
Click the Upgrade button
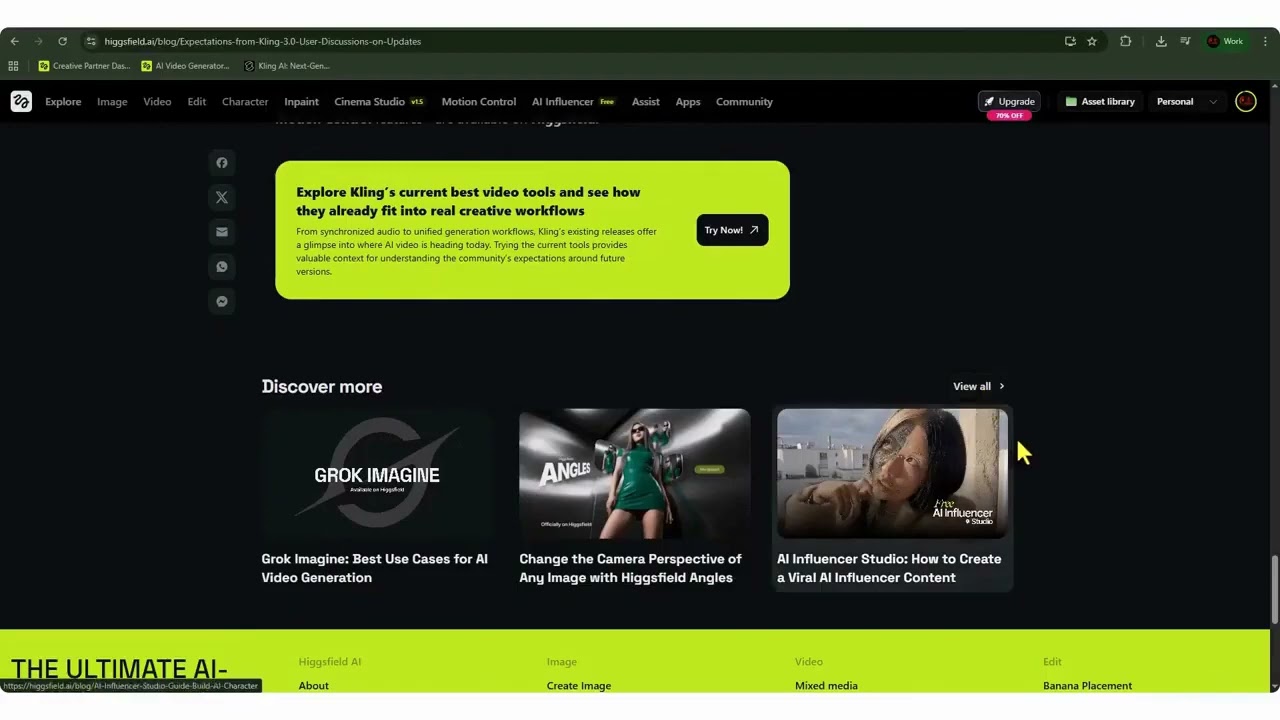click(1009, 101)
